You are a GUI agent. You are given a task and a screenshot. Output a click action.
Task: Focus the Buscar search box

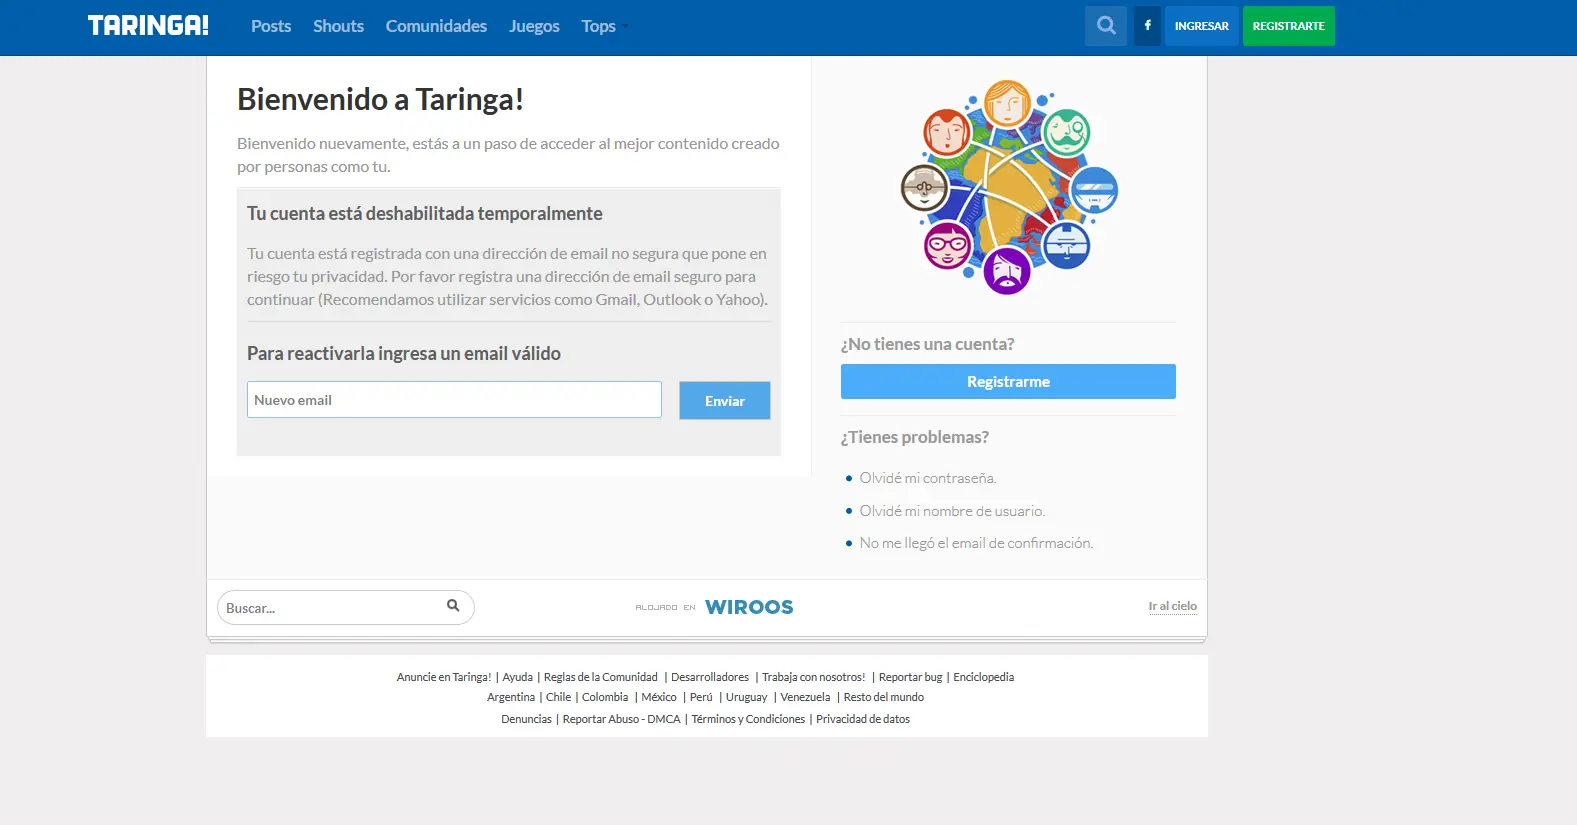pos(346,607)
